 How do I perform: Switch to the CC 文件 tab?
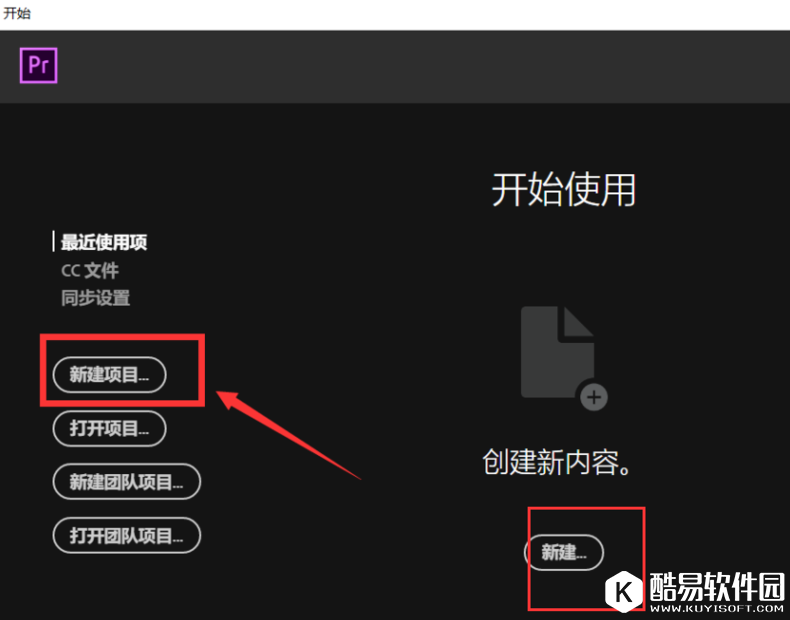click(90, 270)
